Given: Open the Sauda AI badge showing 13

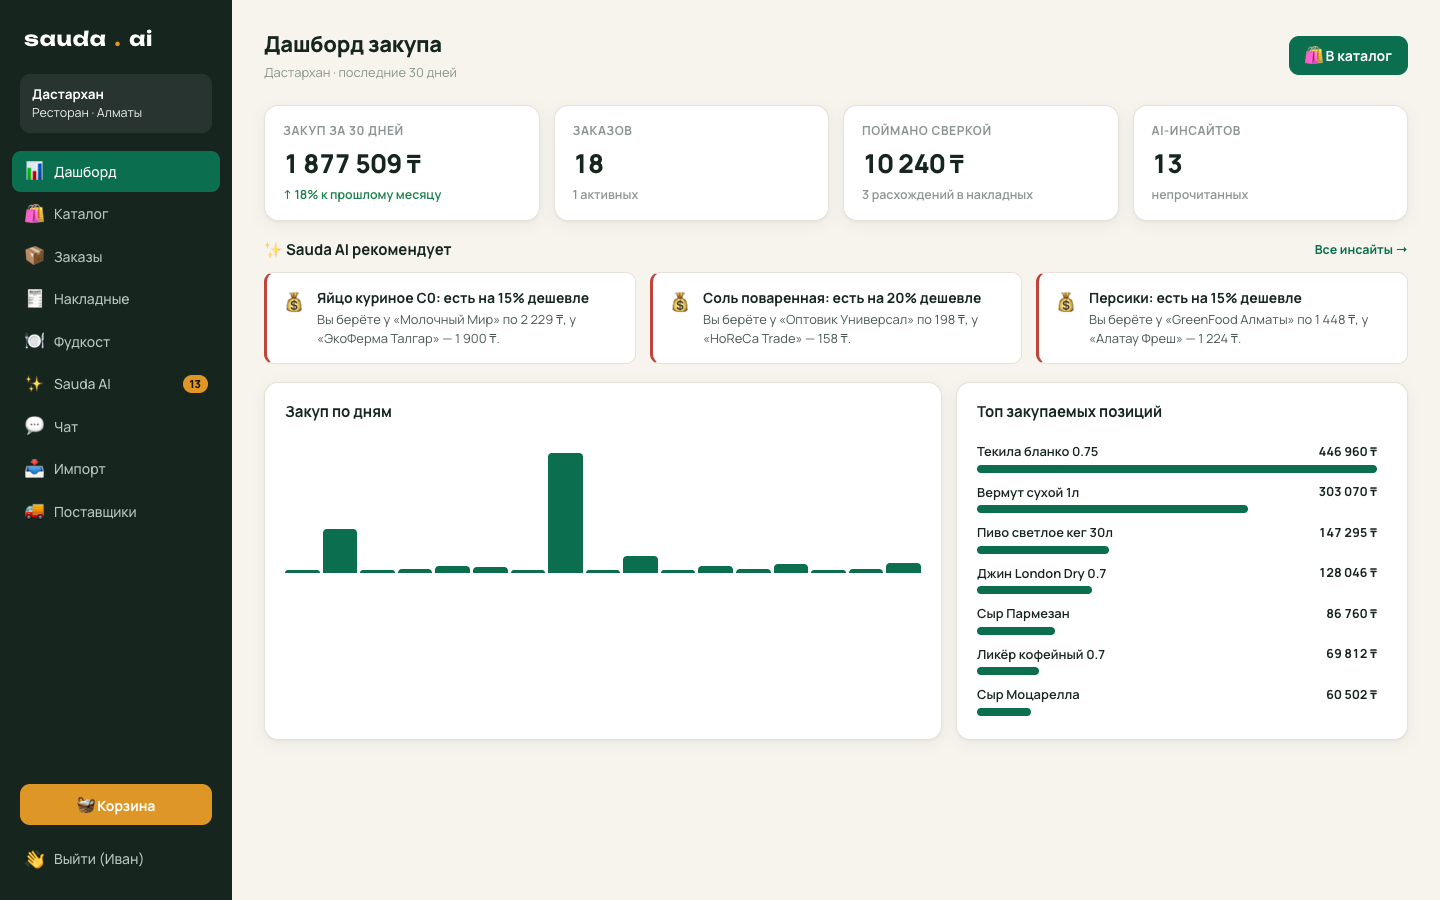Looking at the screenshot, I should point(195,384).
